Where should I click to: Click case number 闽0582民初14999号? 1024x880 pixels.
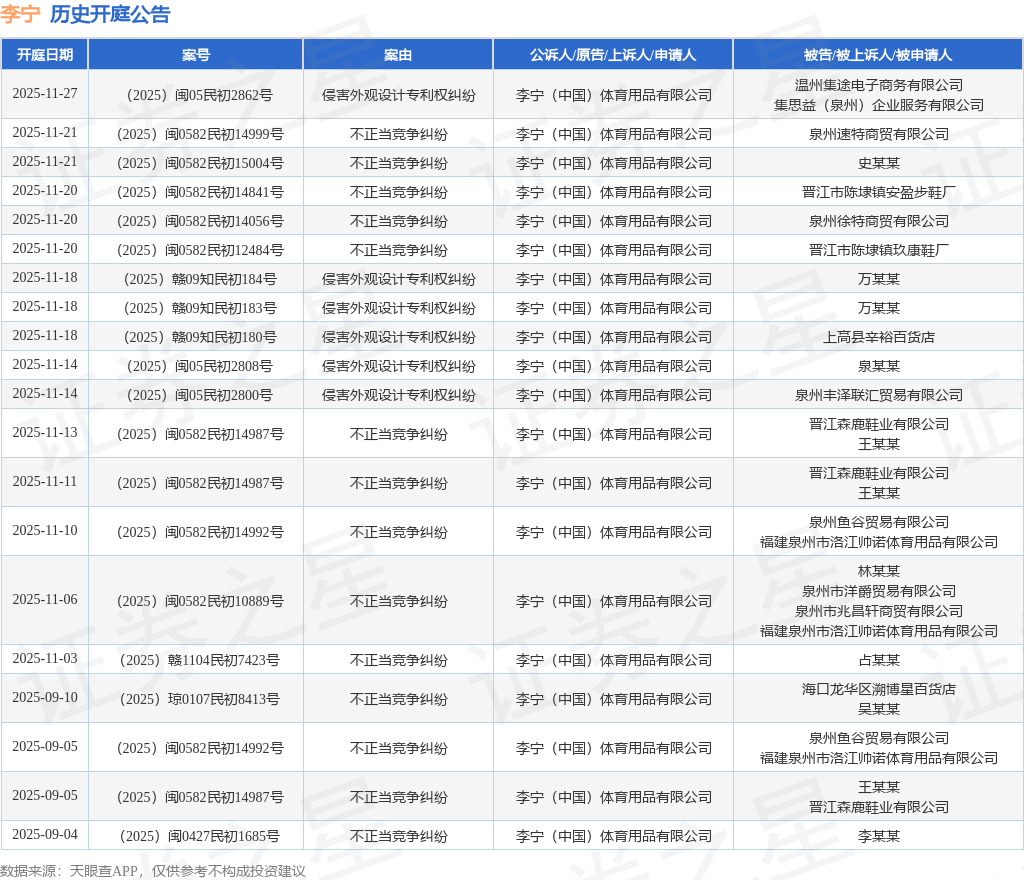[199, 134]
